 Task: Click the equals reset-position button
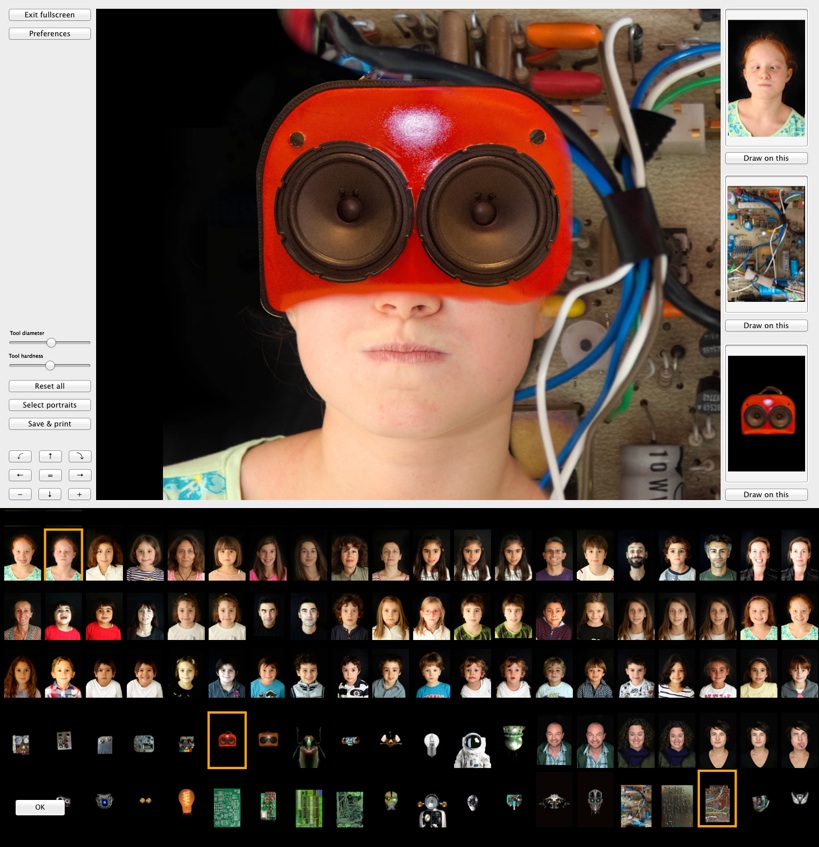point(49,475)
